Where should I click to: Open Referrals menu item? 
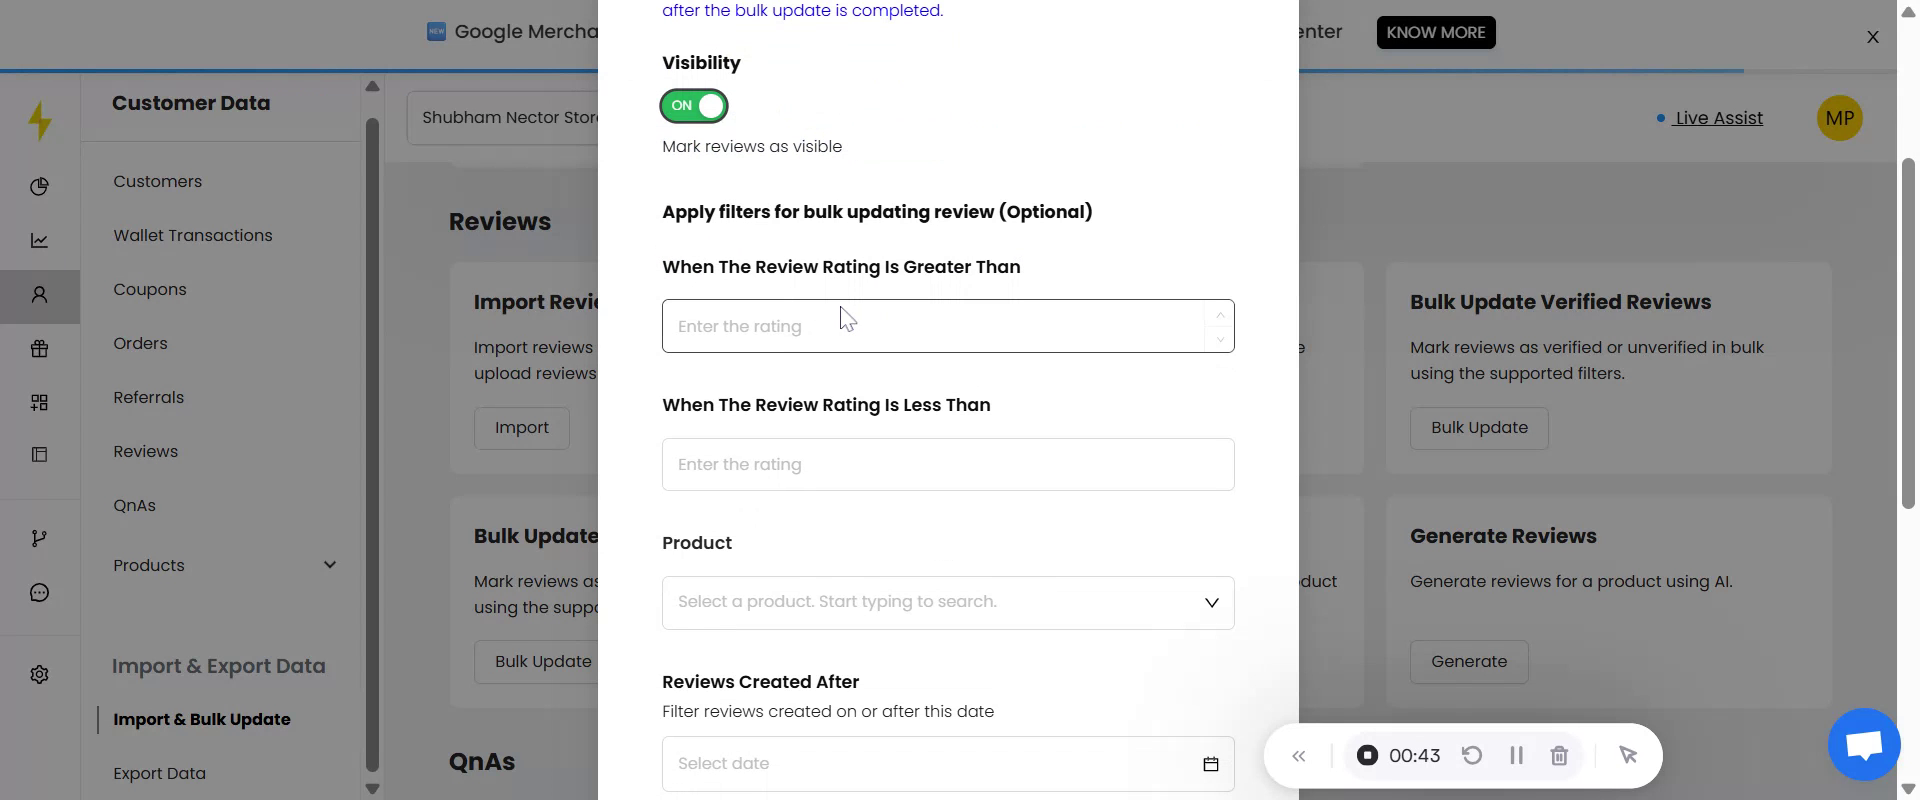tap(149, 398)
